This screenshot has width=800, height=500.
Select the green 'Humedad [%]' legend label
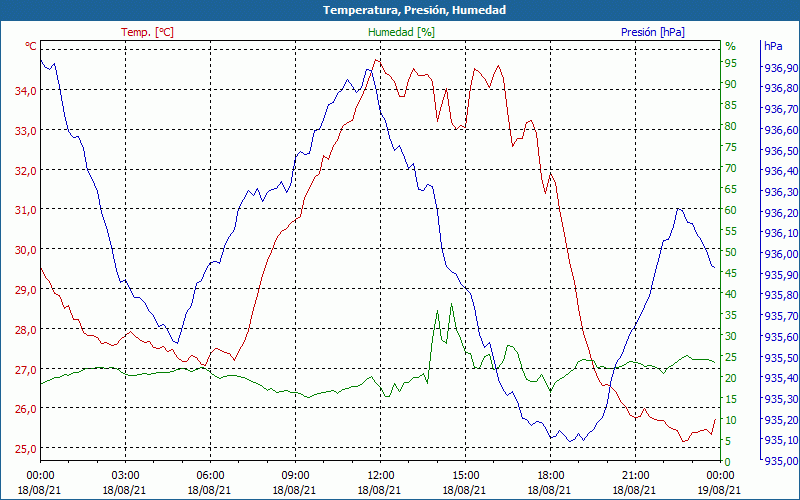pos(402,32)
